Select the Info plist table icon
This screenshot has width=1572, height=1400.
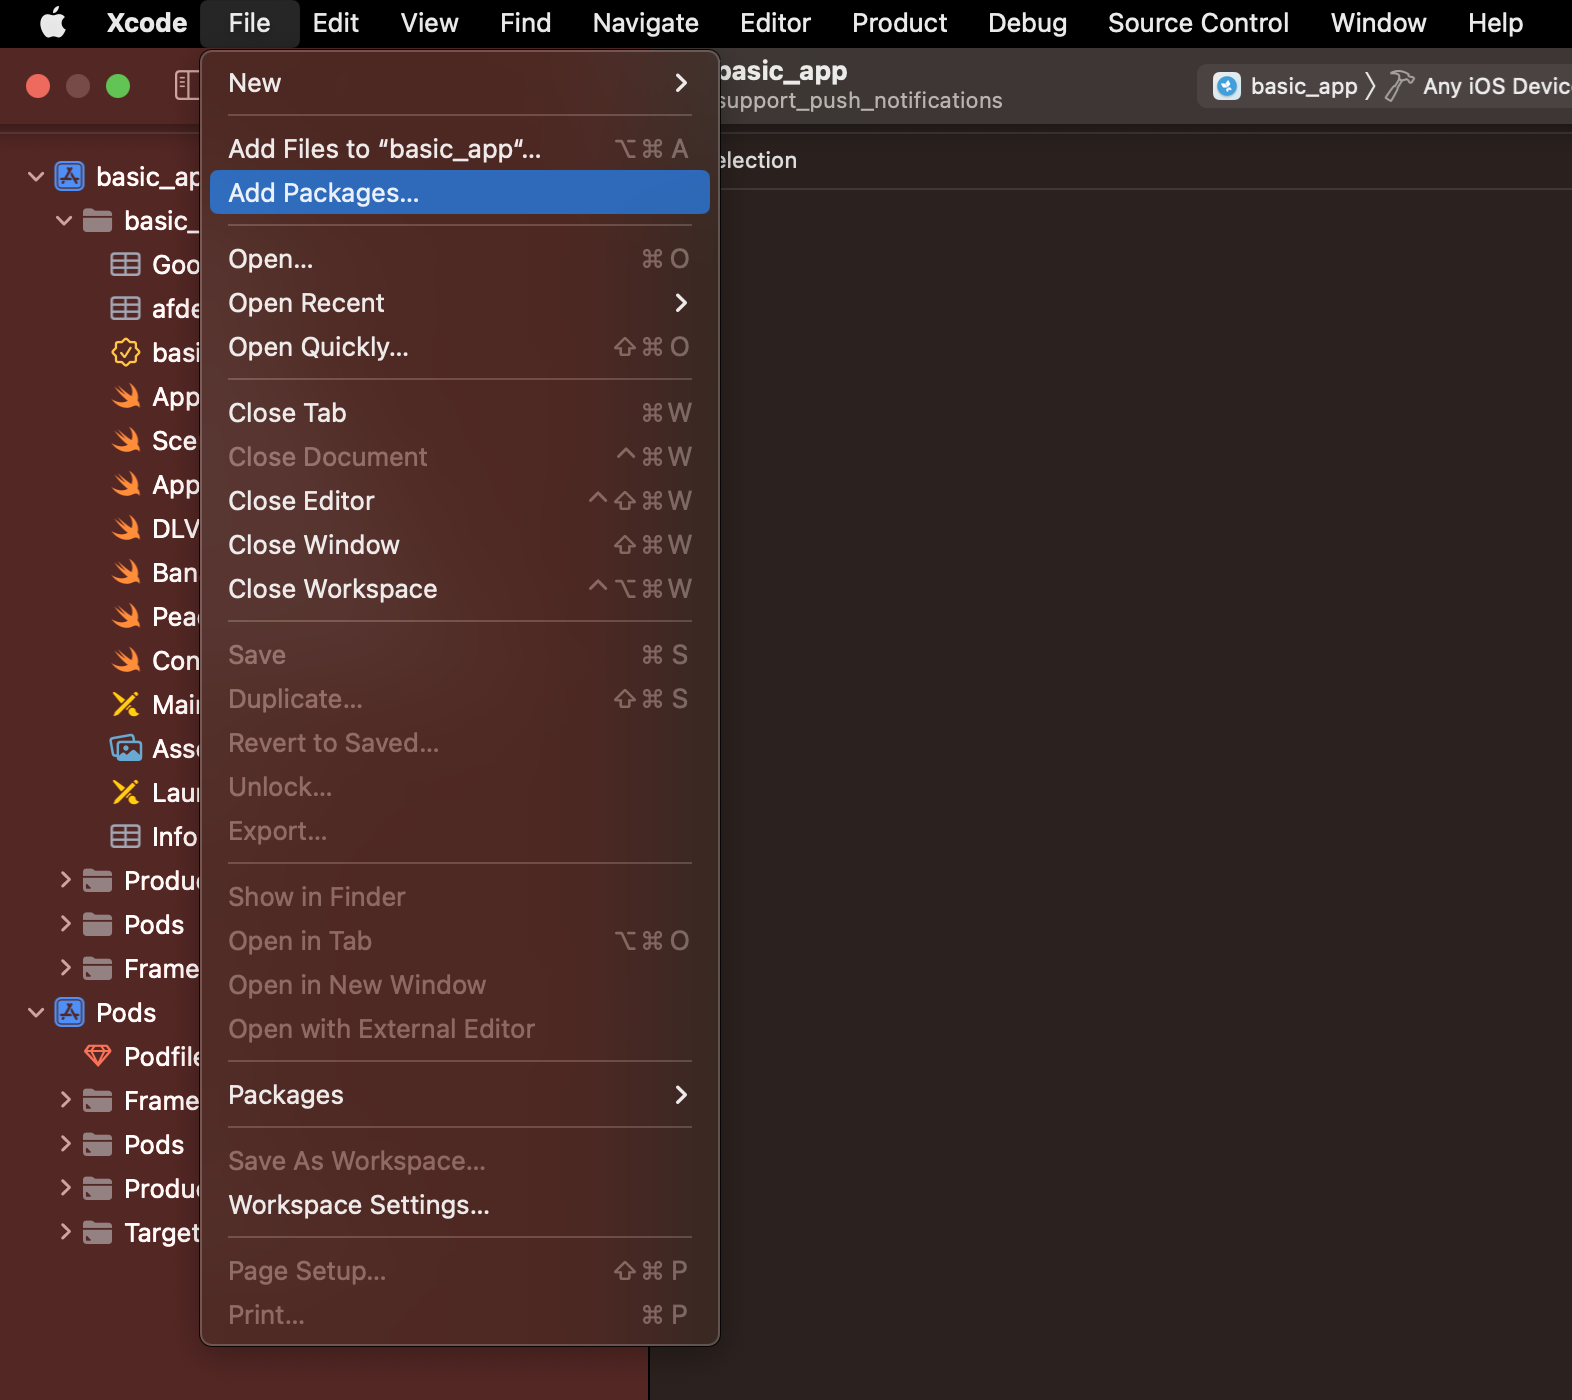tap(126, 836)
